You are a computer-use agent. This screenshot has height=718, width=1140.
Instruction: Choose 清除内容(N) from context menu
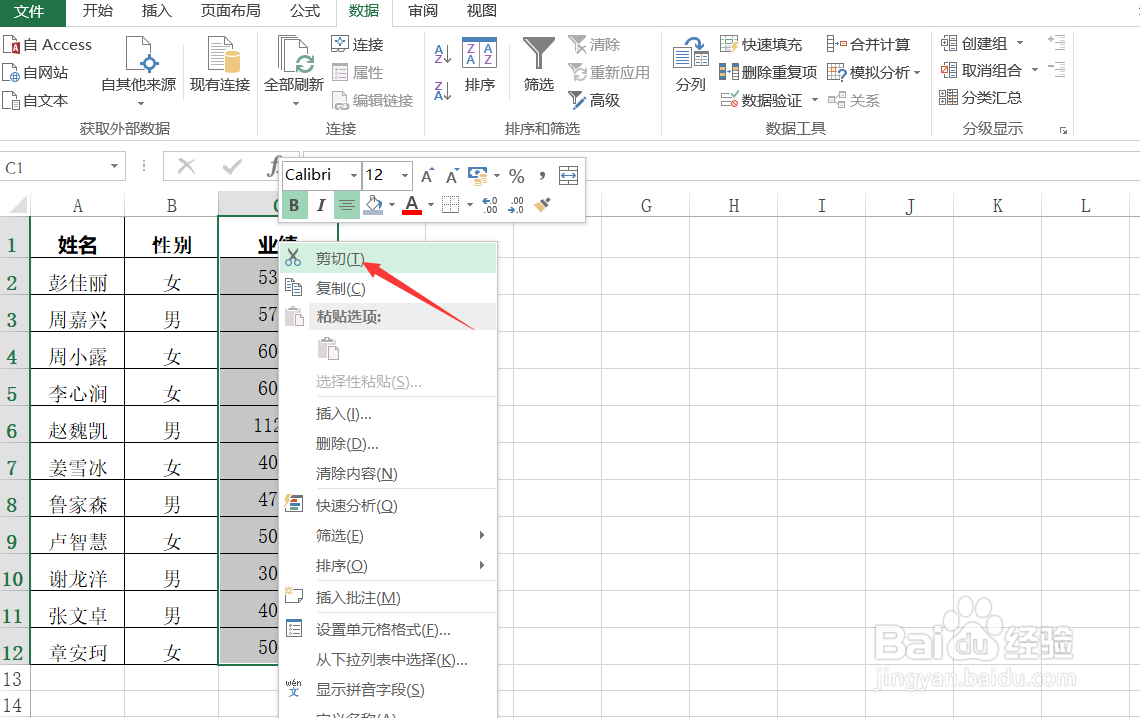388,474
